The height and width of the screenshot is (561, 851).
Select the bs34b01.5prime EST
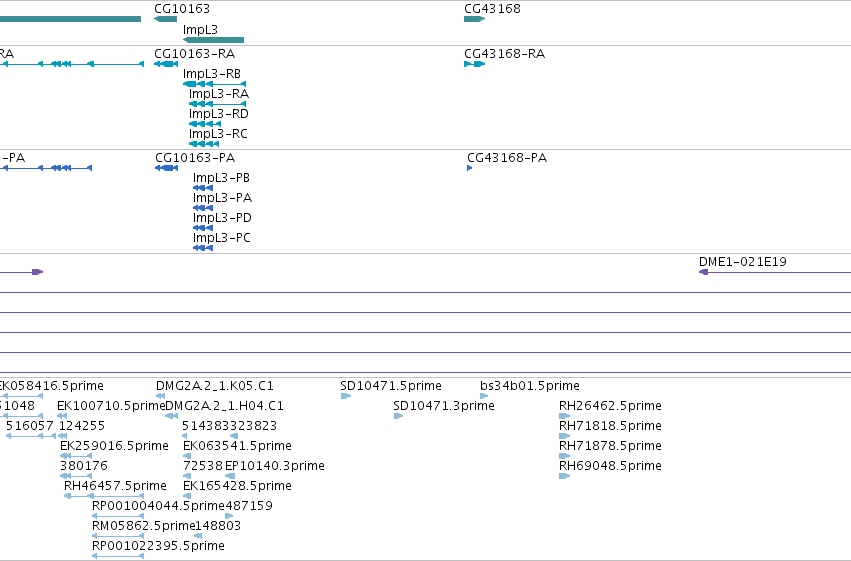click(484, 397)
